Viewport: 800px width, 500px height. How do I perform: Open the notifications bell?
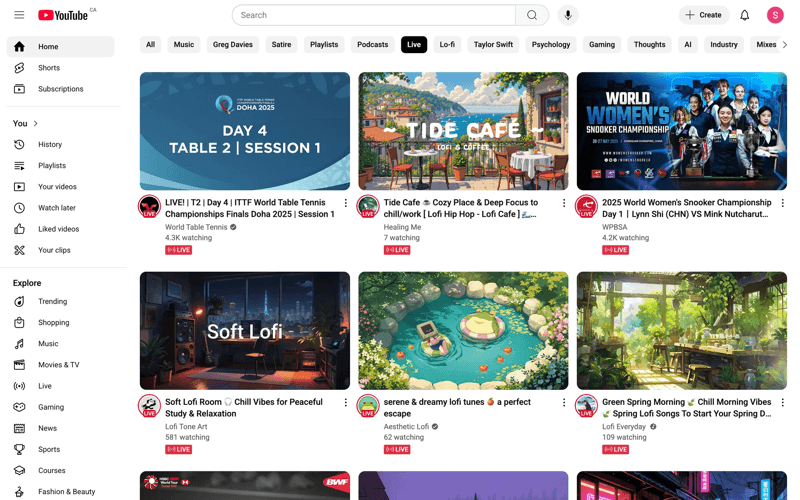[x=744, y=15]
